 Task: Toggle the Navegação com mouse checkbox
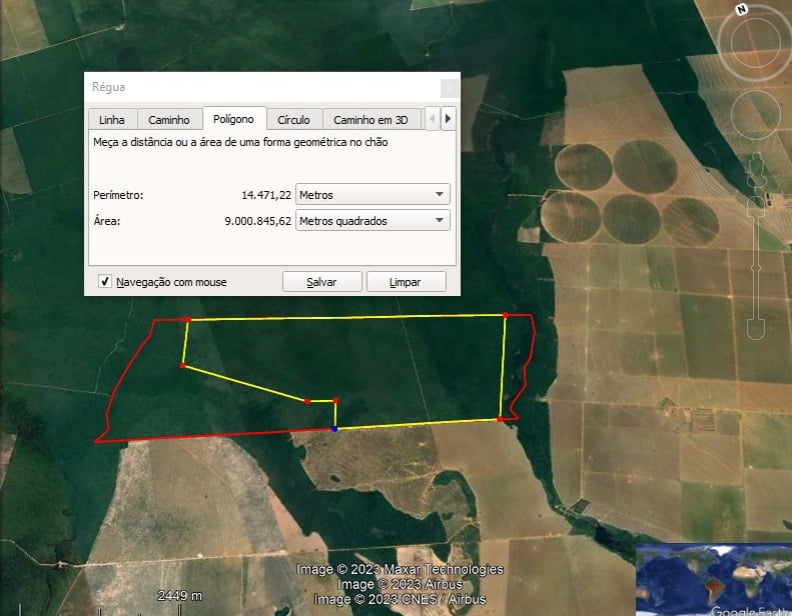[105, 282]
